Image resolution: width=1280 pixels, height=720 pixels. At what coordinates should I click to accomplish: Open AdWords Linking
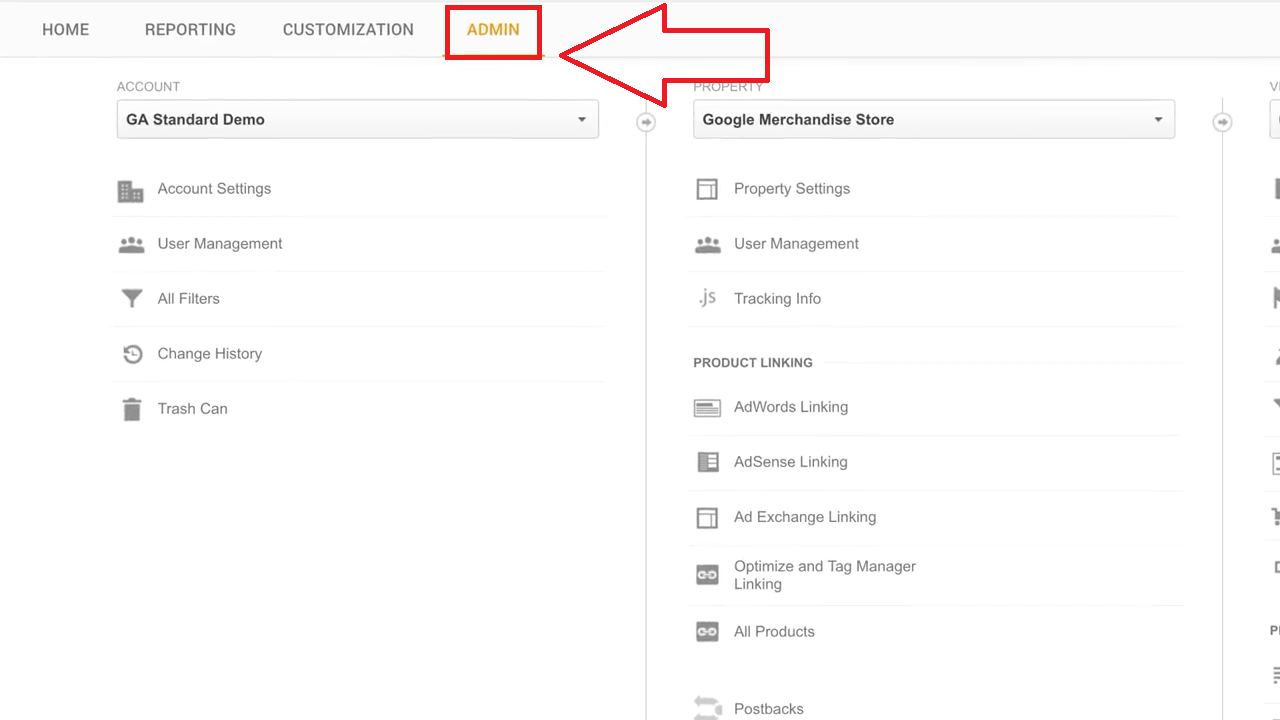click(x=791, y=407)
